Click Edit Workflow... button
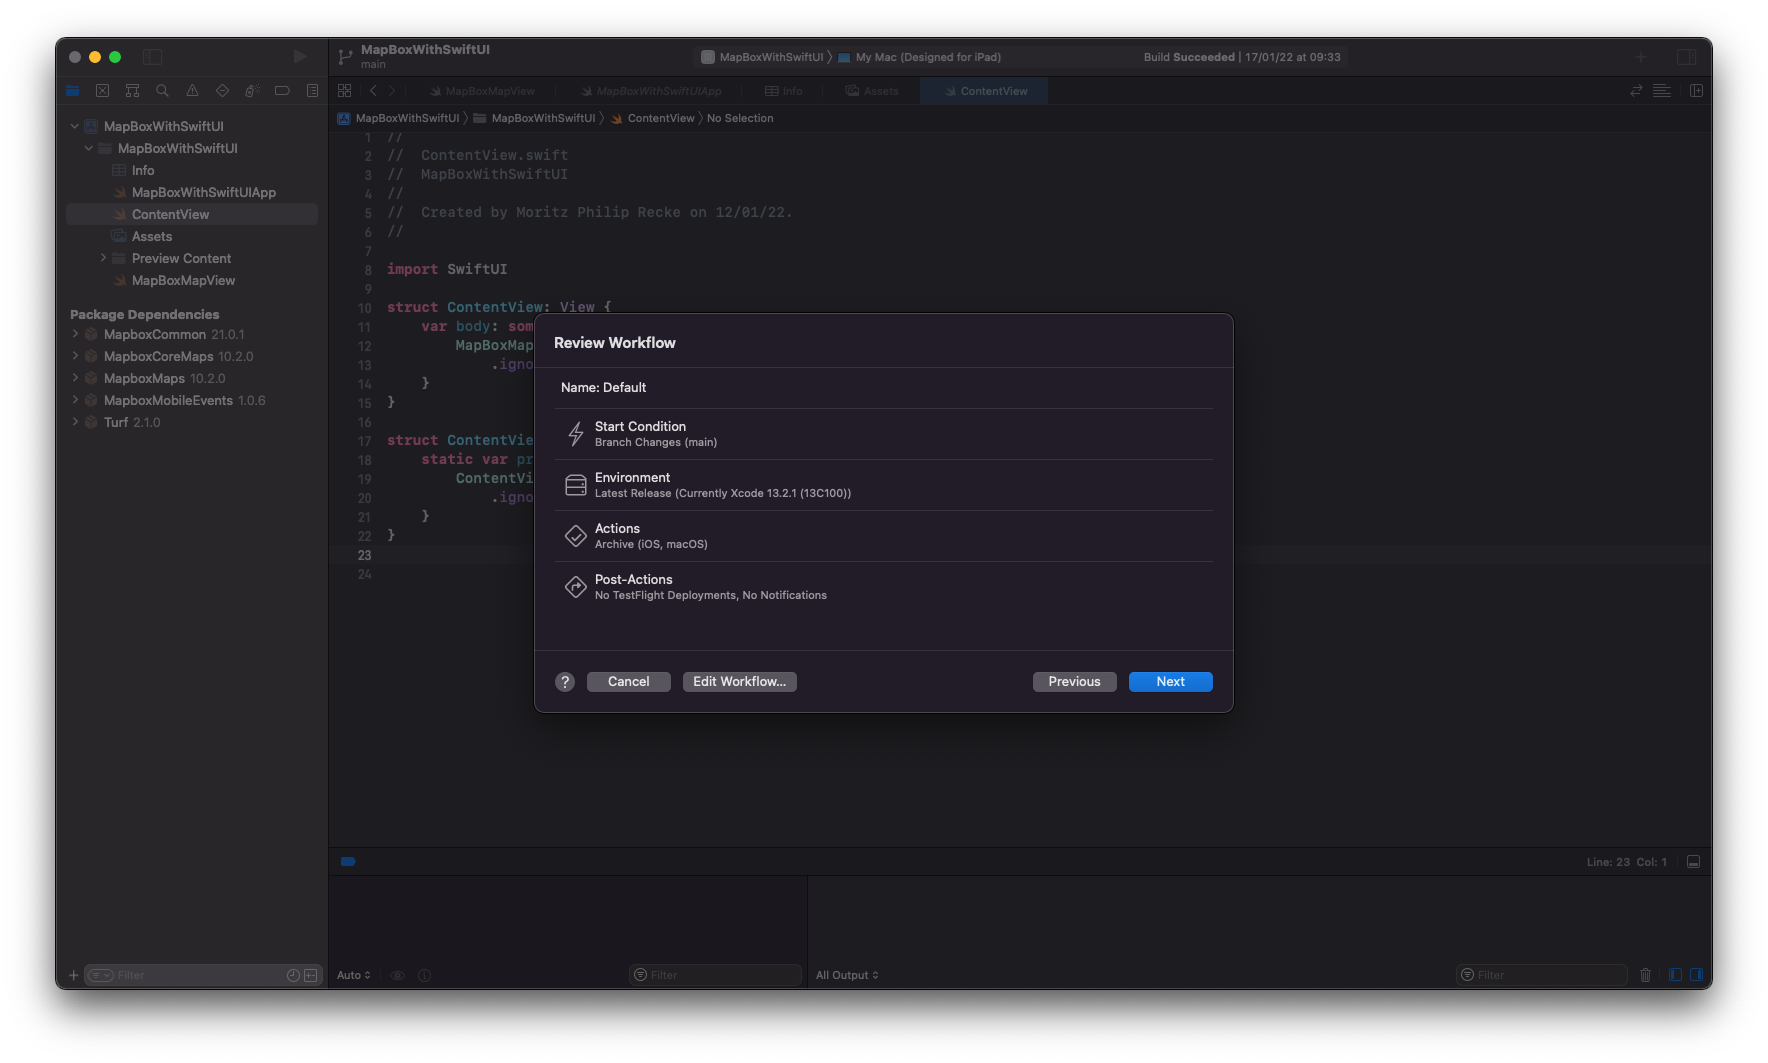Viewport: 1768px width, 1063px height. [x=740, y=682]
